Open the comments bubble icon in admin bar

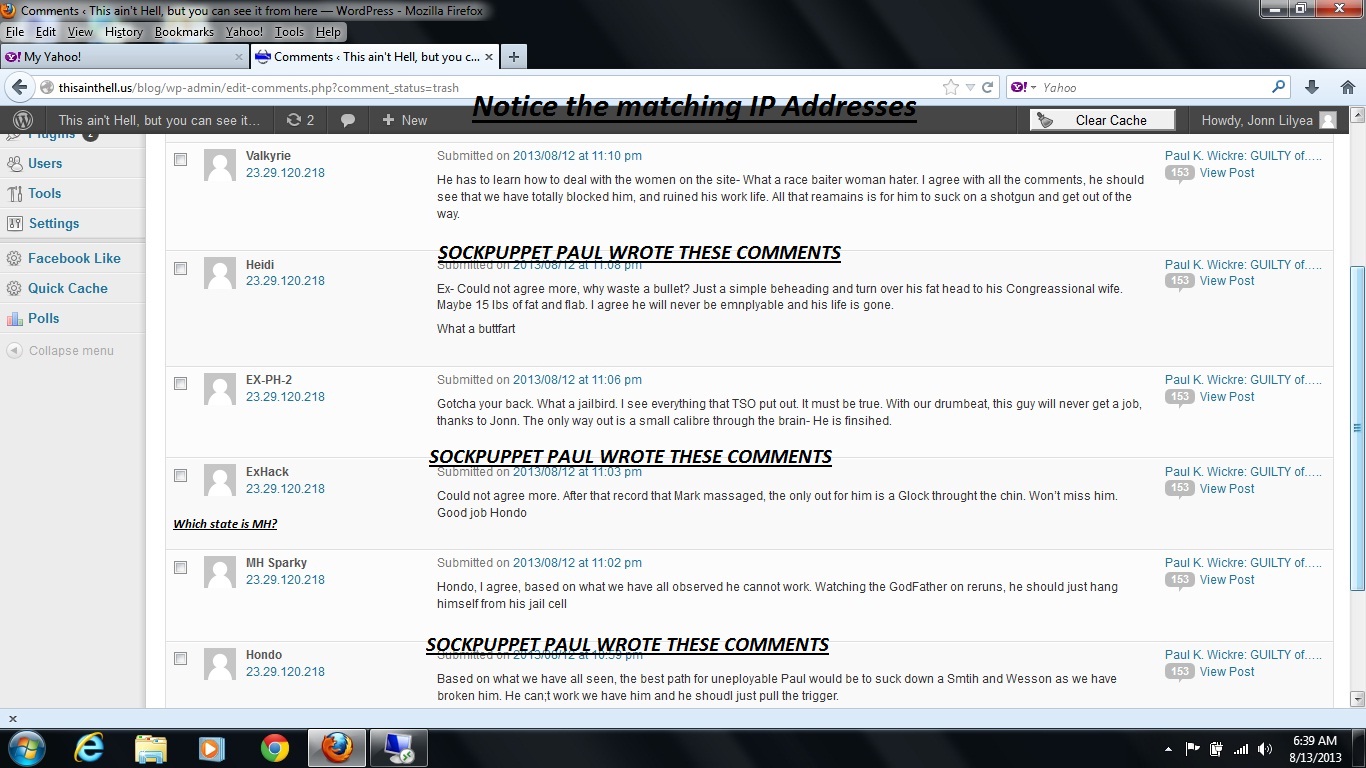coord(348,120)
